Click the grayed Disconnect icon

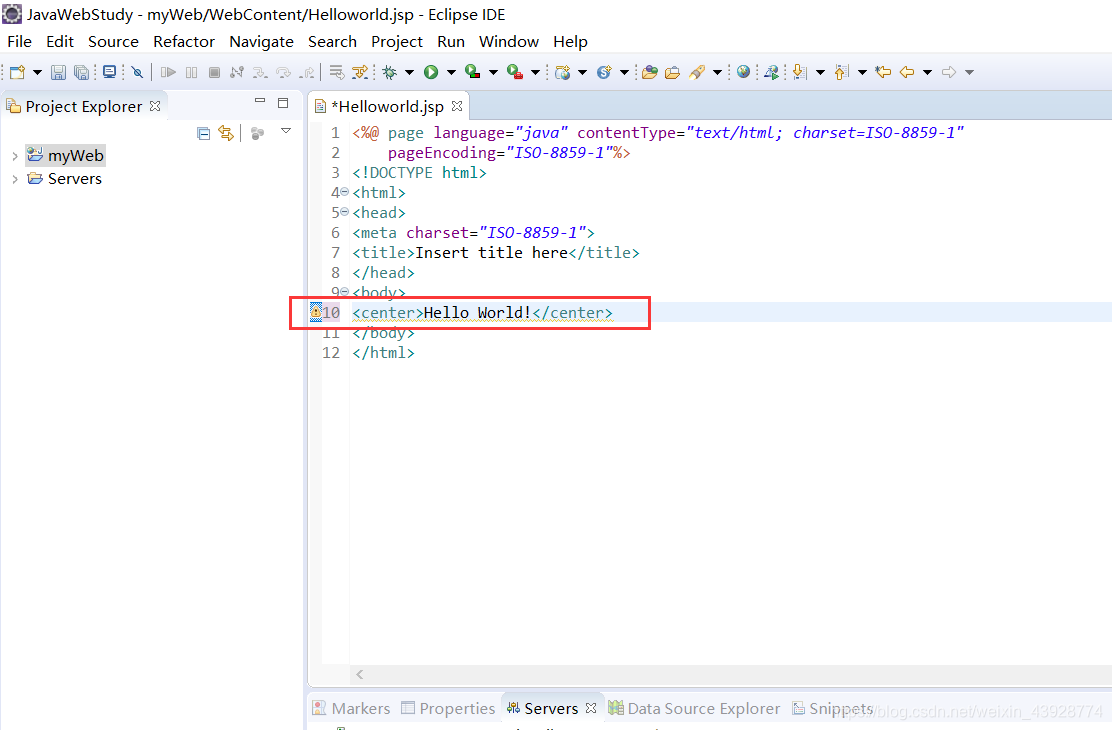click(237, 72)
